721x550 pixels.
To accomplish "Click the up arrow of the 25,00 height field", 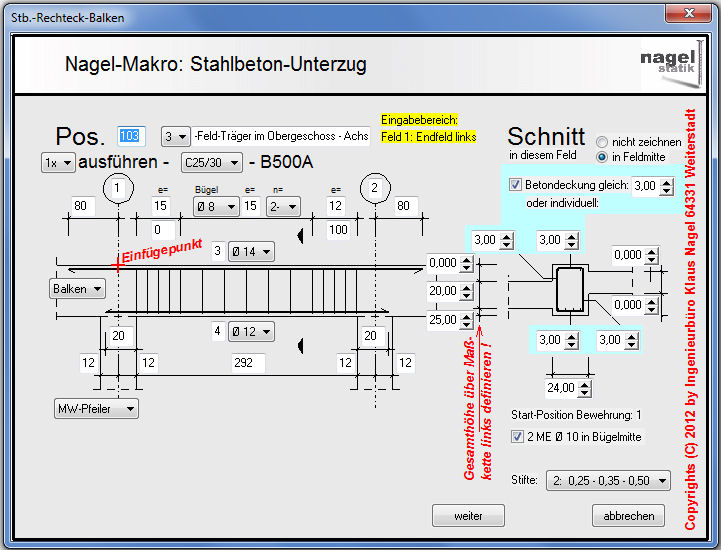I will 467,316.
